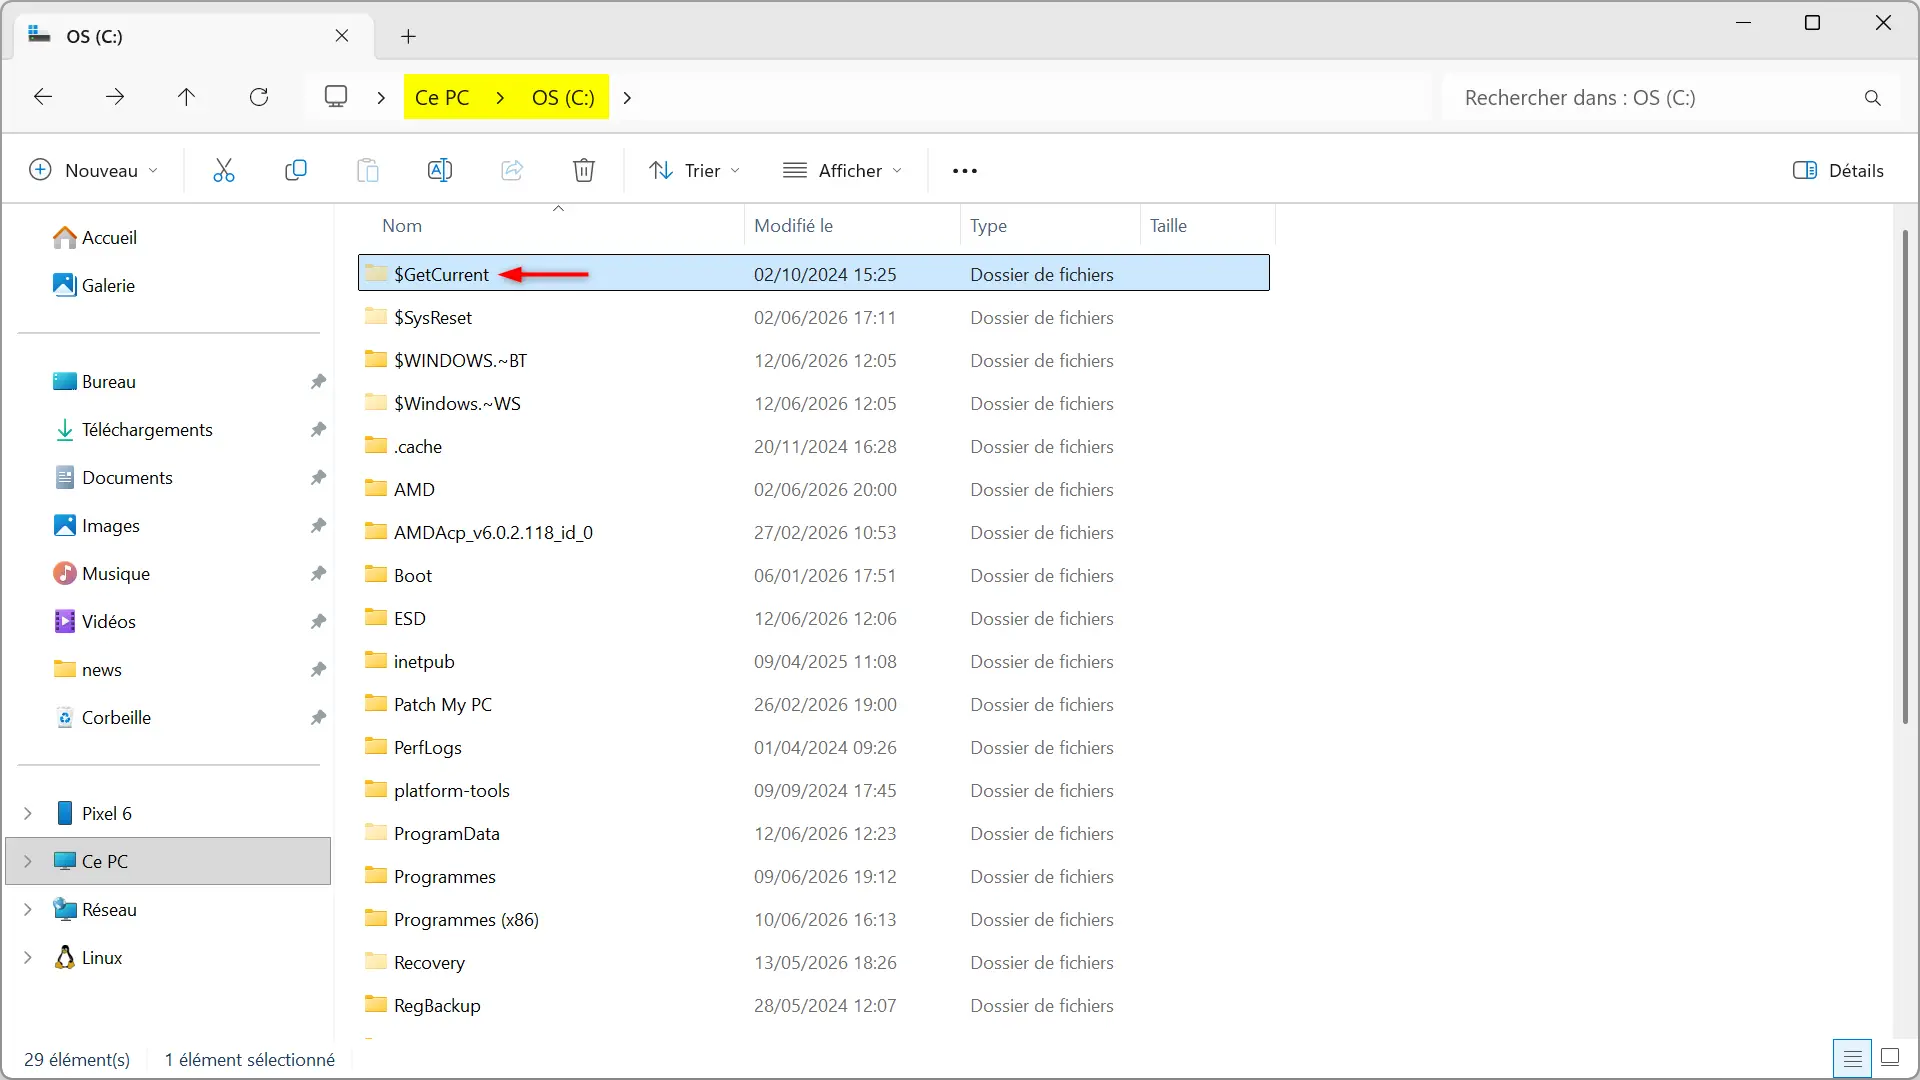This screenshot has height=1080, width=1920.
Task: Open the Trier sort menu
Action: [695, 170]
